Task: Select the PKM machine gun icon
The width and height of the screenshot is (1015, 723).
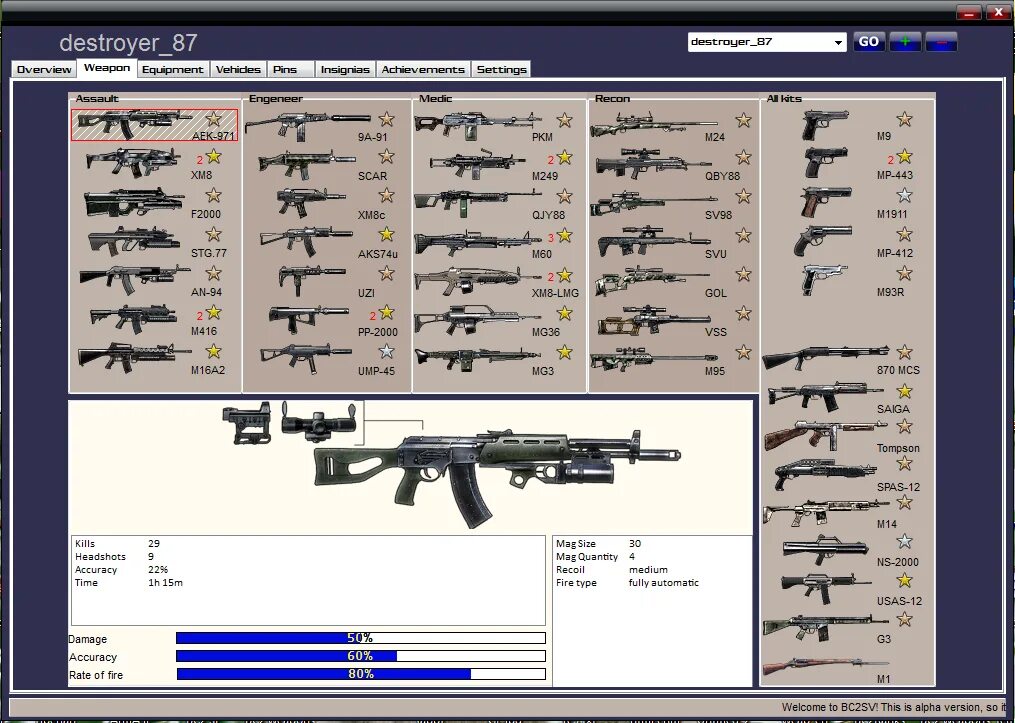Action: 478,125
